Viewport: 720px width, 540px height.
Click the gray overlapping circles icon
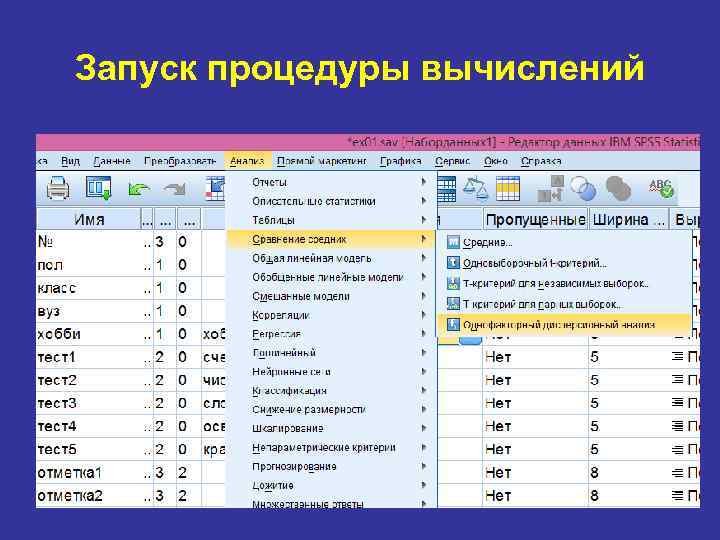619,188
